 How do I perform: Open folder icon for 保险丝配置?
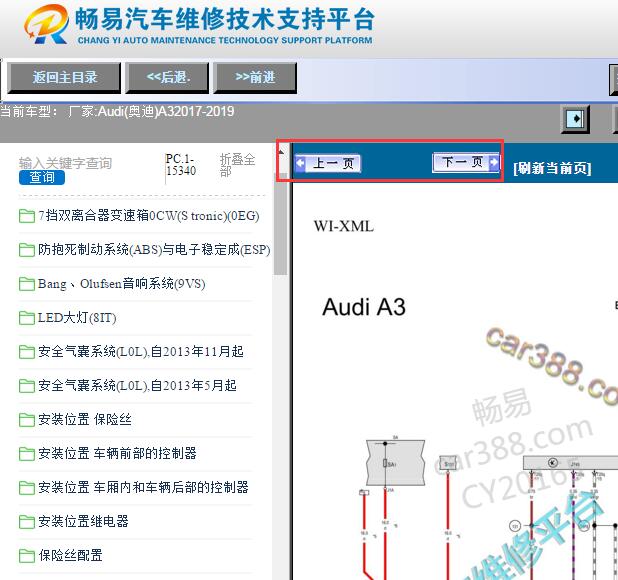pyautogui.click(x=26, y=556)
